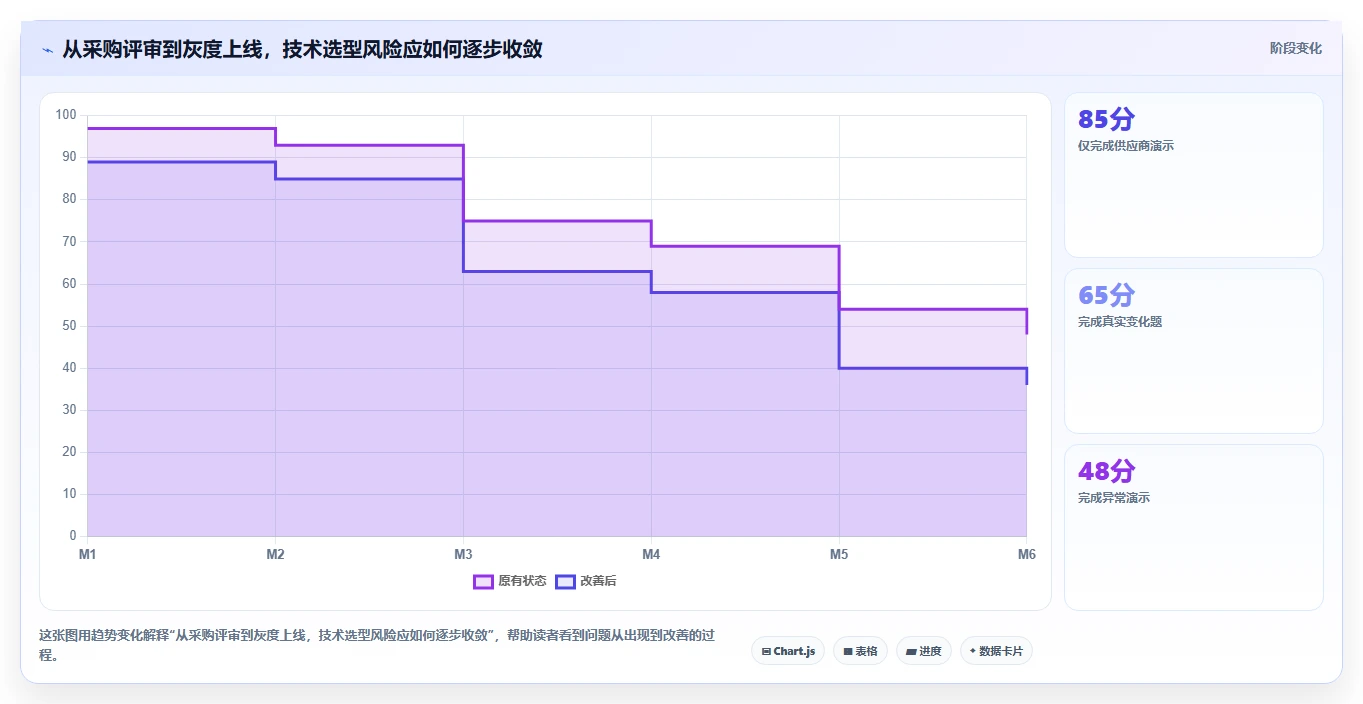This screenshot has width=1363, height=704.
Task: Click the 完成异常演示 card caption
Action: tap(1114, 498)
